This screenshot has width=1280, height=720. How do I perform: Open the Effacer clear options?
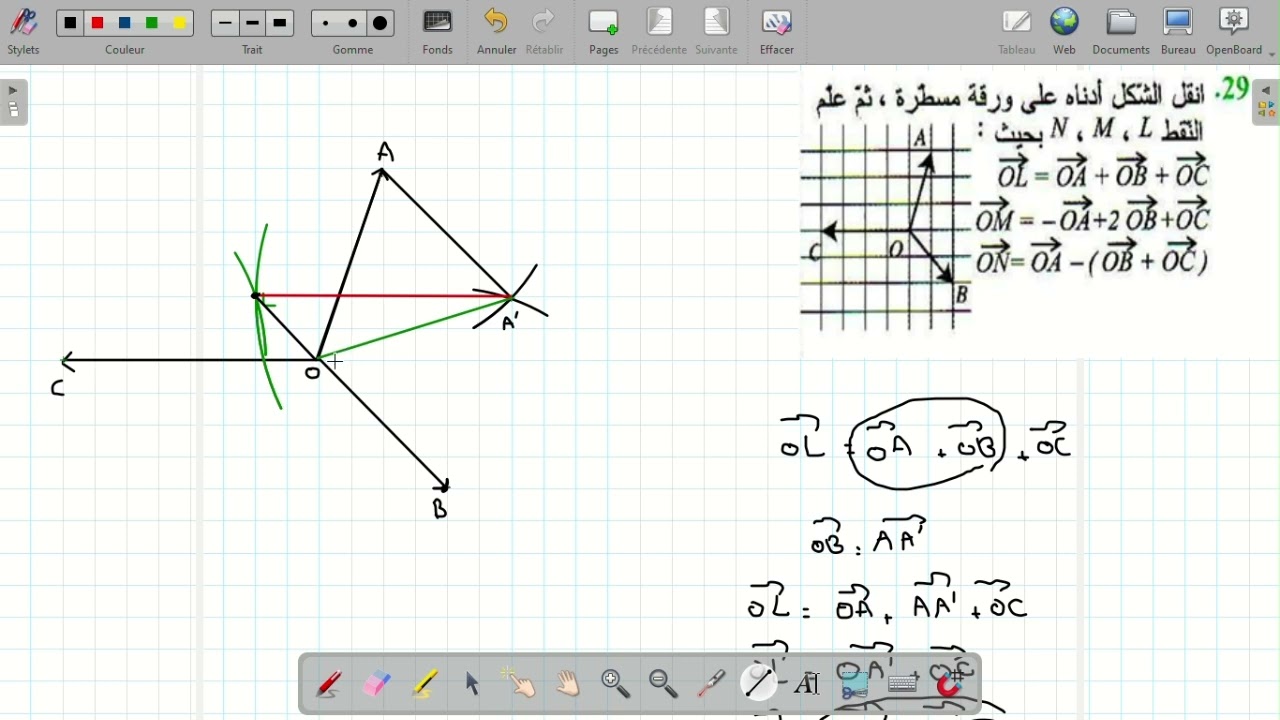(x=777, y=32)
